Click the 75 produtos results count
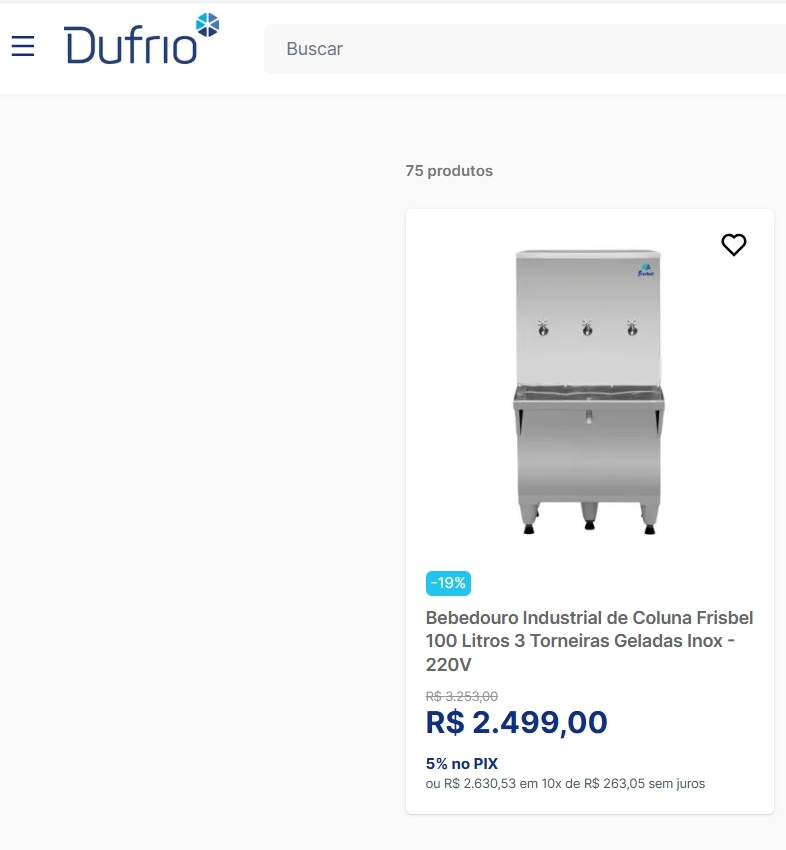The width and height of the screenshot is (786, 850). (x=449, y=171)
